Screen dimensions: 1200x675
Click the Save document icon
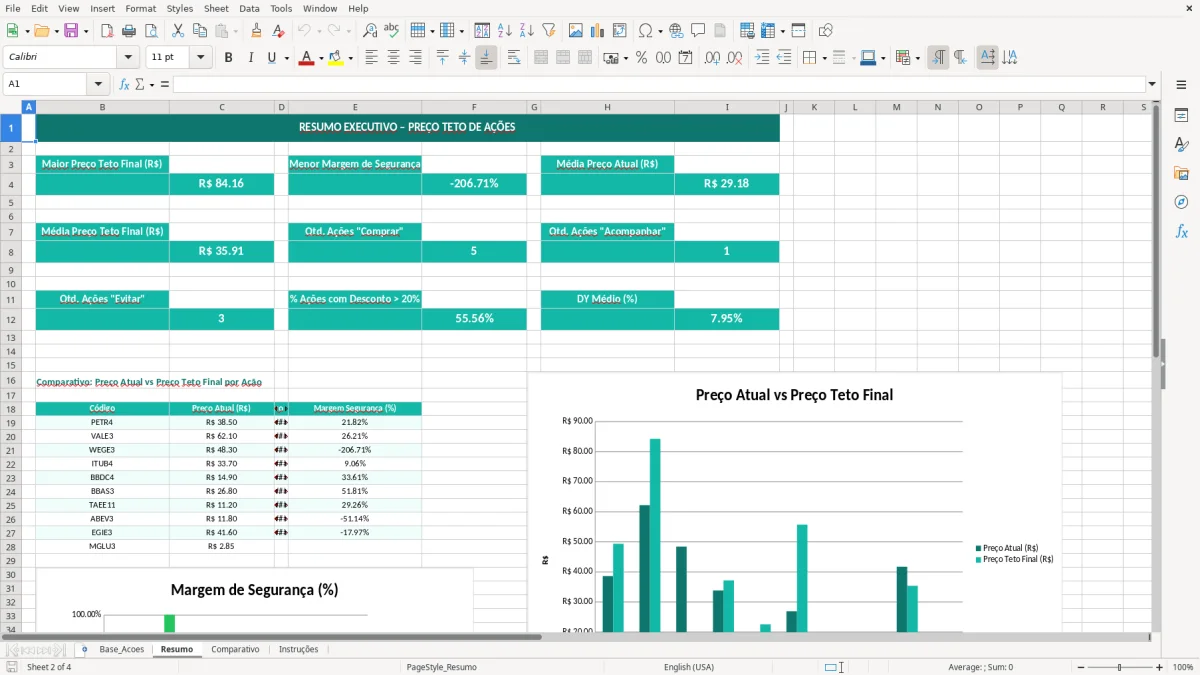coord(71,31)
